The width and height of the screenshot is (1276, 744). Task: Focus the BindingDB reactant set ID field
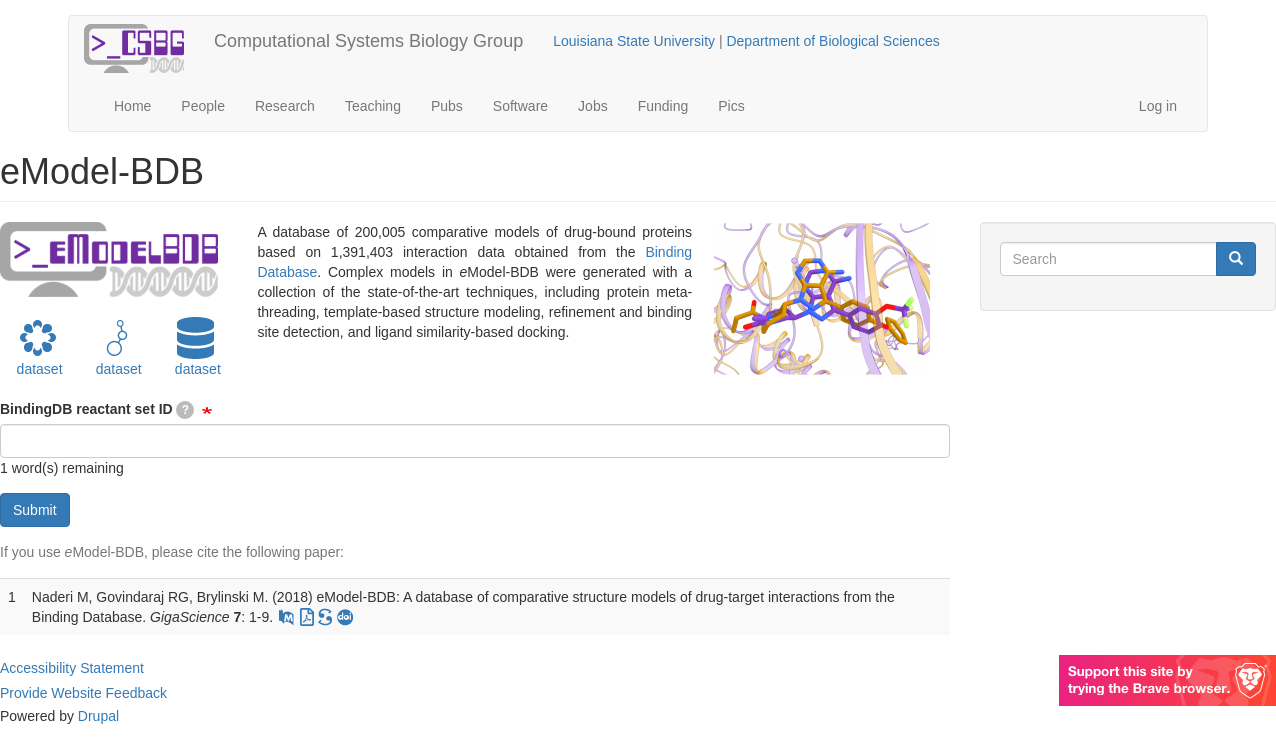pyautogui.click(x=475, y=441)
